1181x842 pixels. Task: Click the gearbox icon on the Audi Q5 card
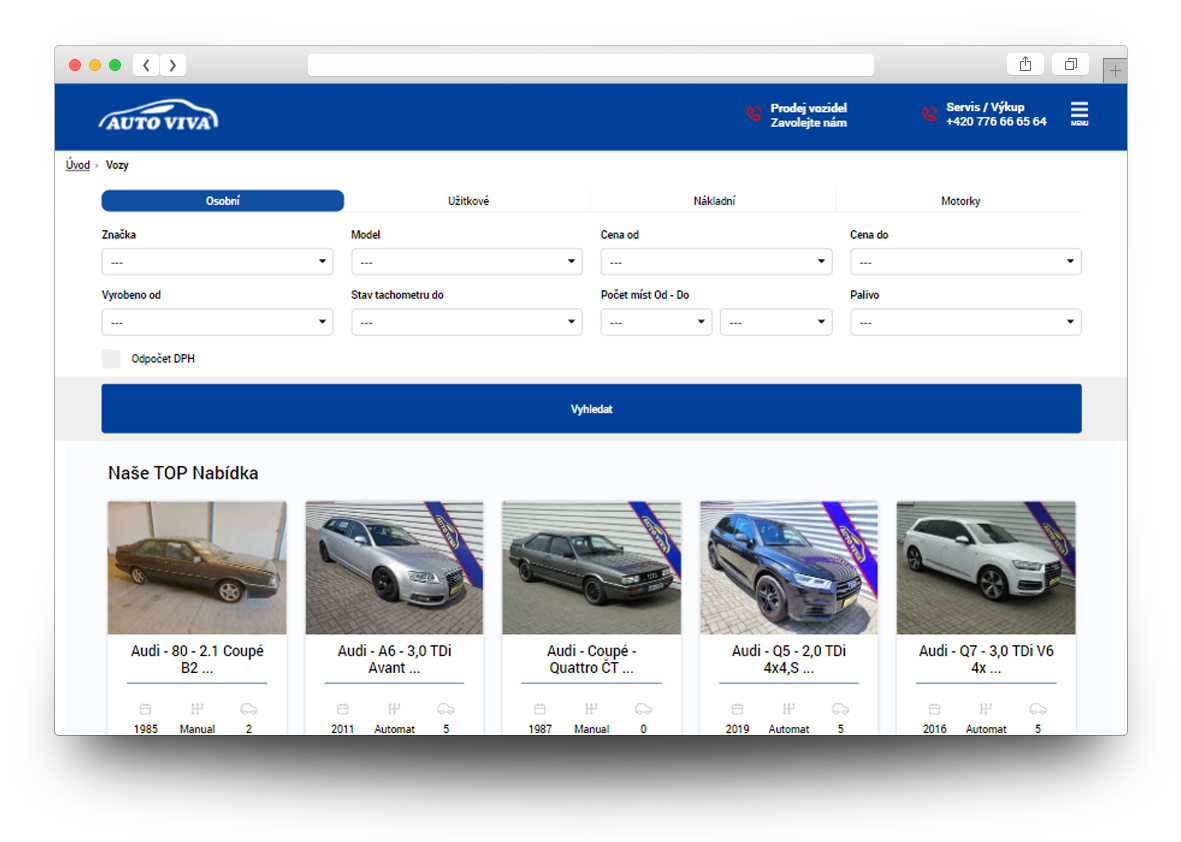(789, 709)
